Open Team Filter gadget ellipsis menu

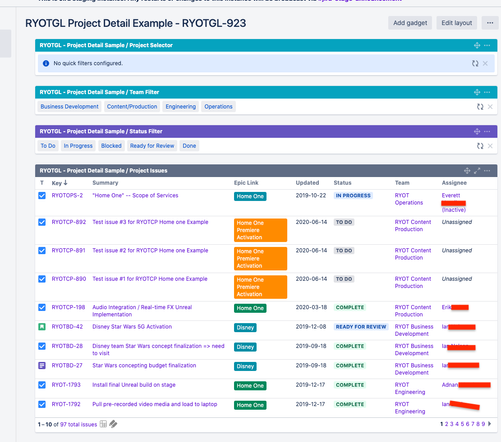click(x=487, y=92)
